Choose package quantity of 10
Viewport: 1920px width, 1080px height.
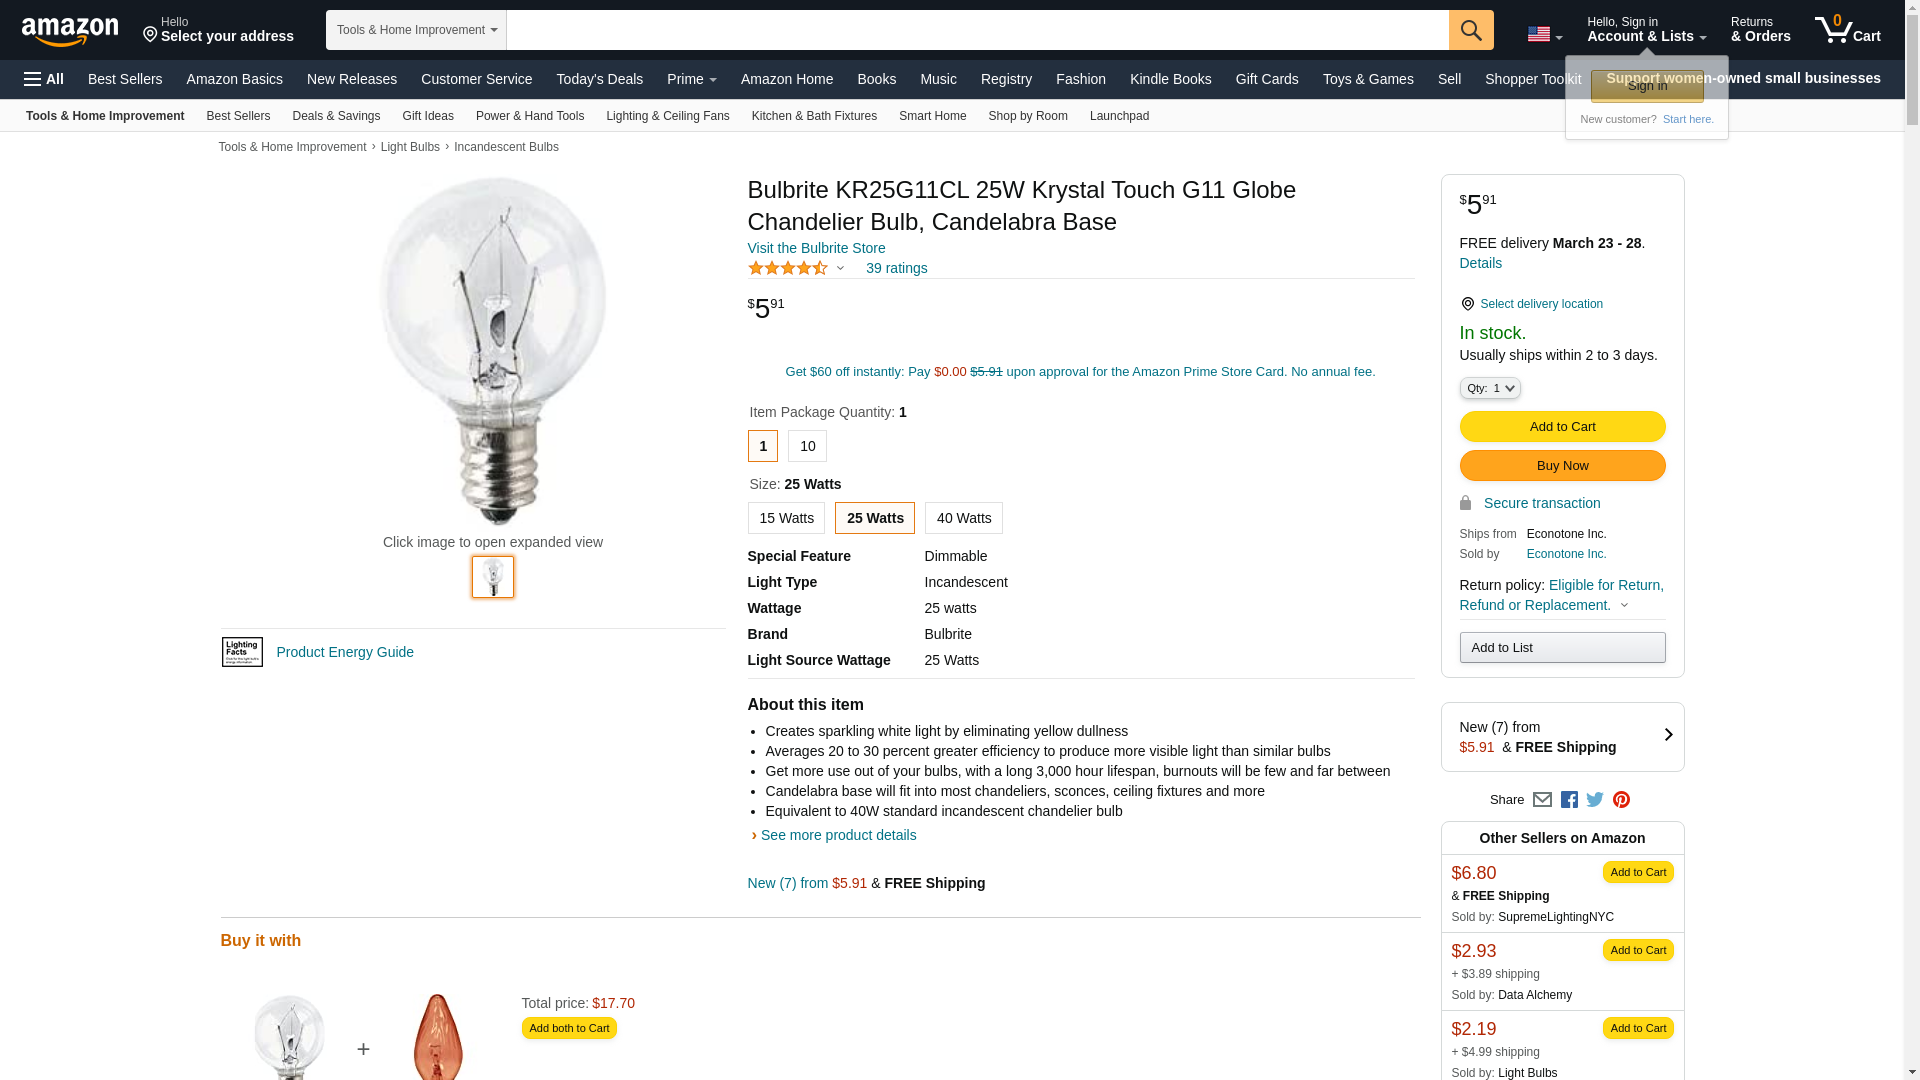[807, 446]
